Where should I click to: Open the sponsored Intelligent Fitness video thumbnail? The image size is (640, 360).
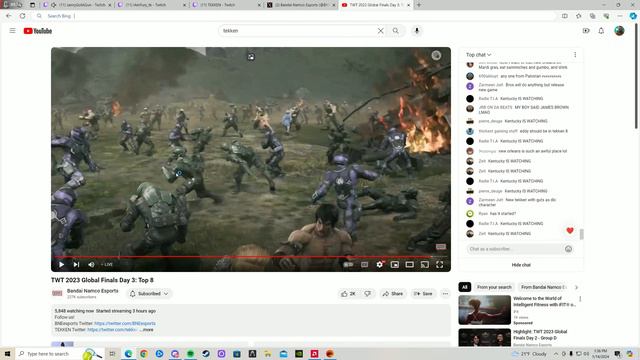[x=484, y=310]
